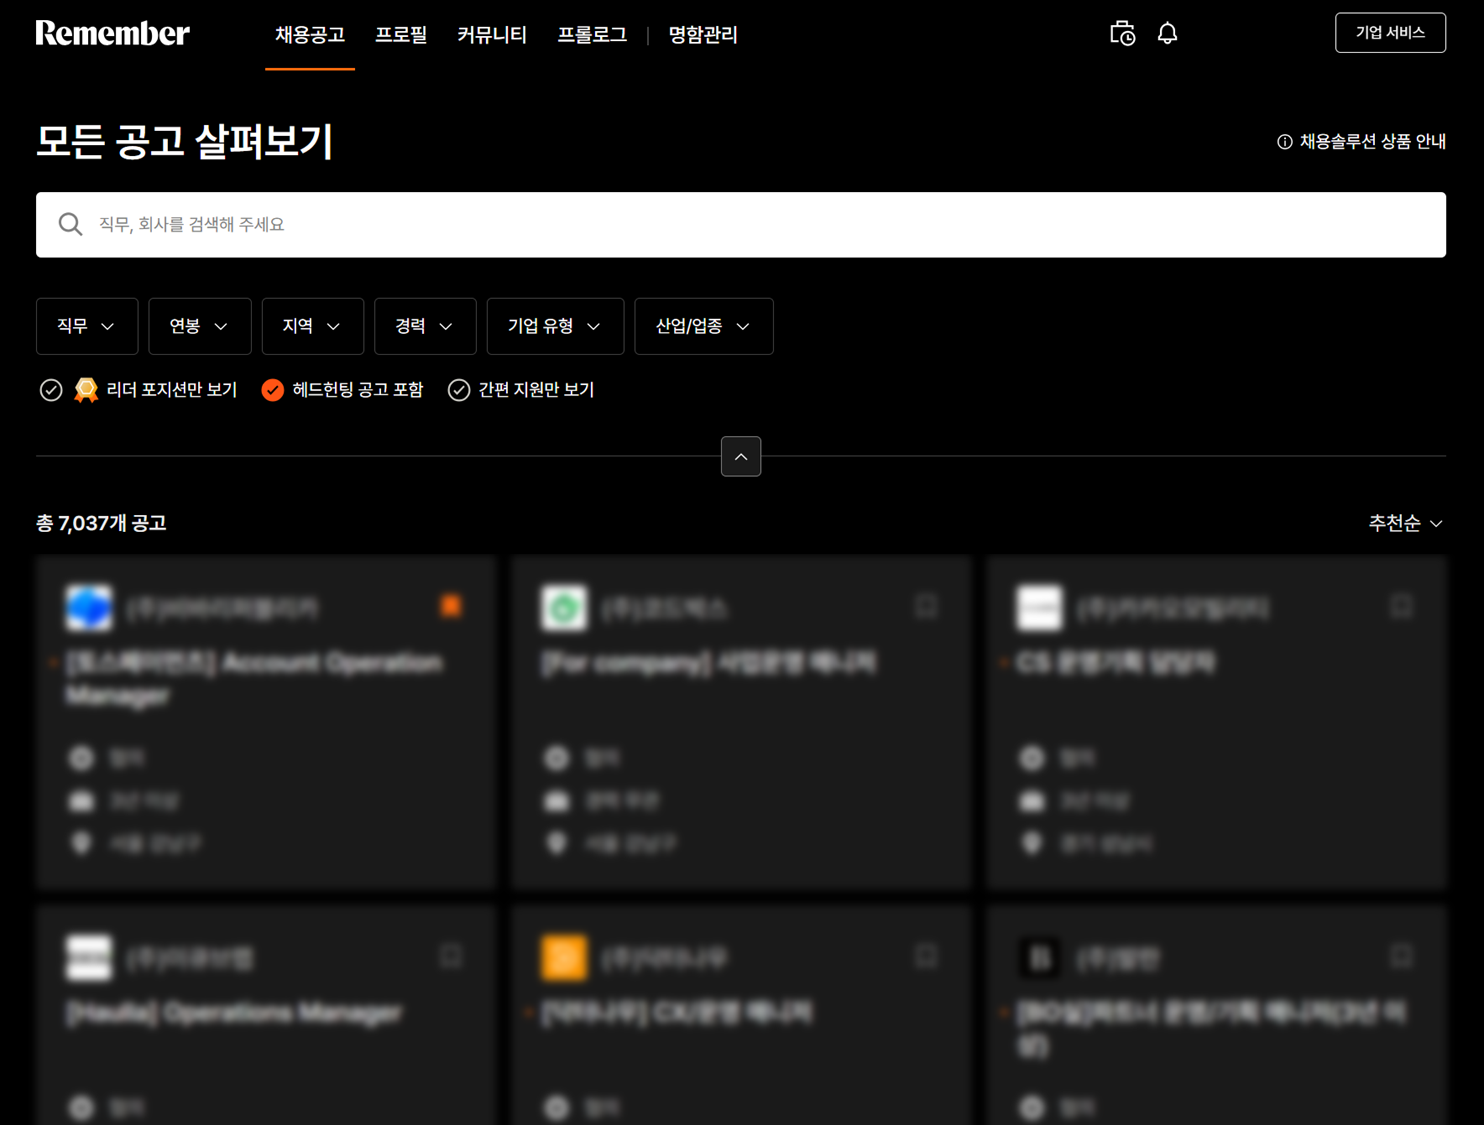Open the 연봉 filter dropdown
The height and width of the screenshot is (1125, 1484).
point(200,326)
